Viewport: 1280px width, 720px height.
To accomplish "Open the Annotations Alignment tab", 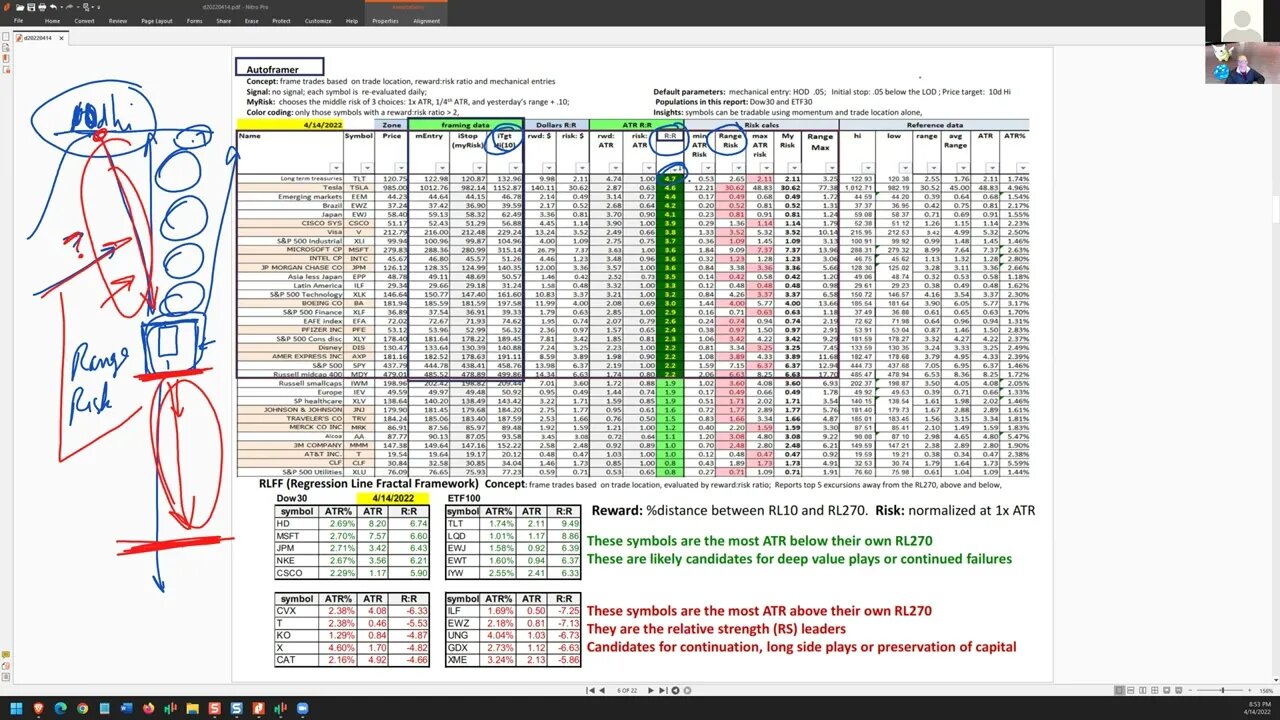I will [426, 21].
